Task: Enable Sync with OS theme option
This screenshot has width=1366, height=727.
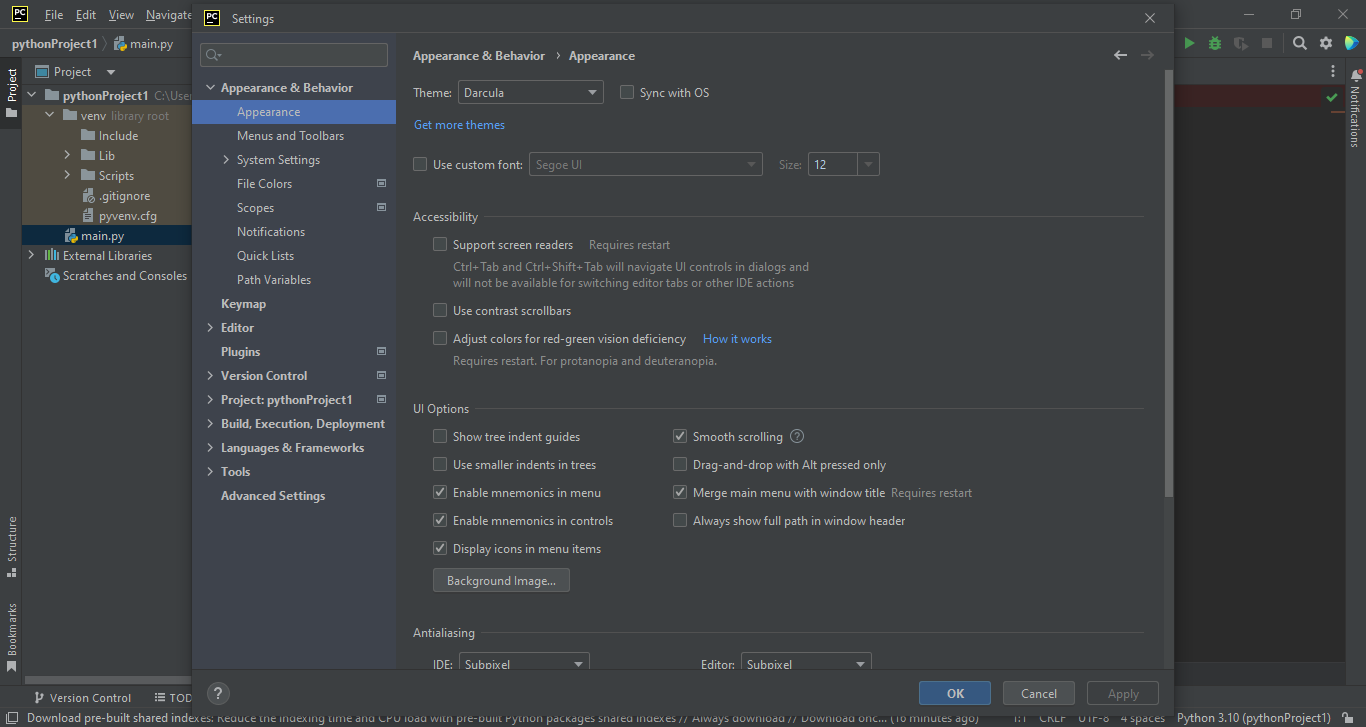Action: pyautogui.click(x=627, y=92)
